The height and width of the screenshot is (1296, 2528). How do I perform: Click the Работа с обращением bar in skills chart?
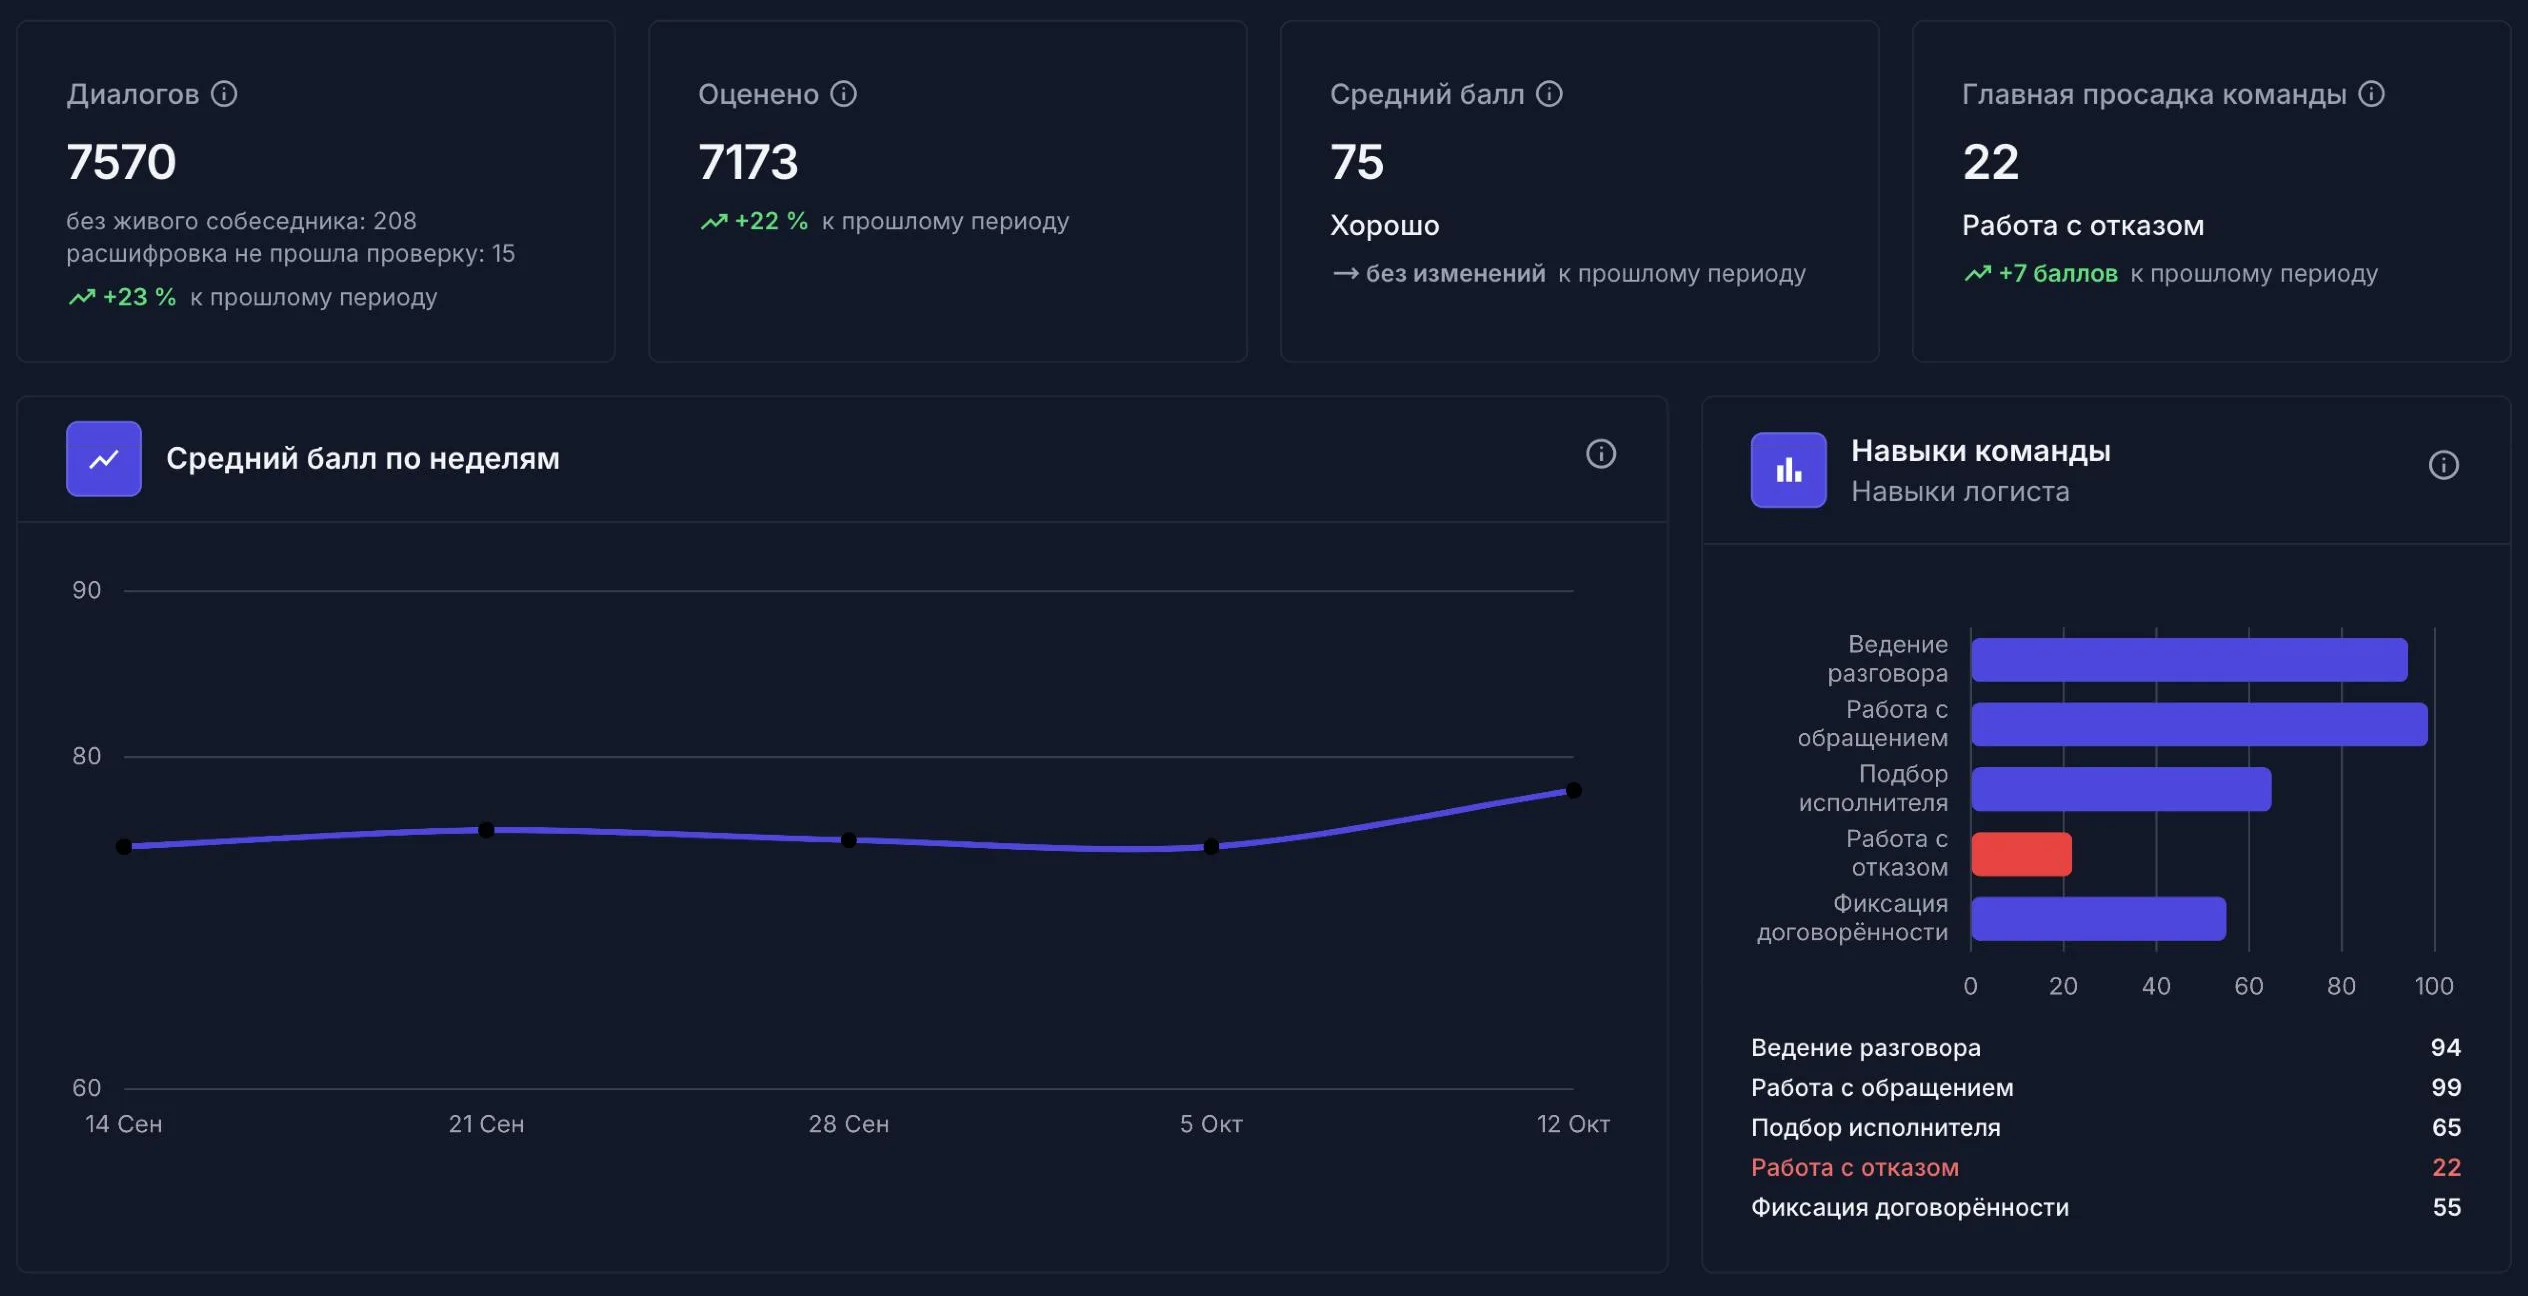2199,724
